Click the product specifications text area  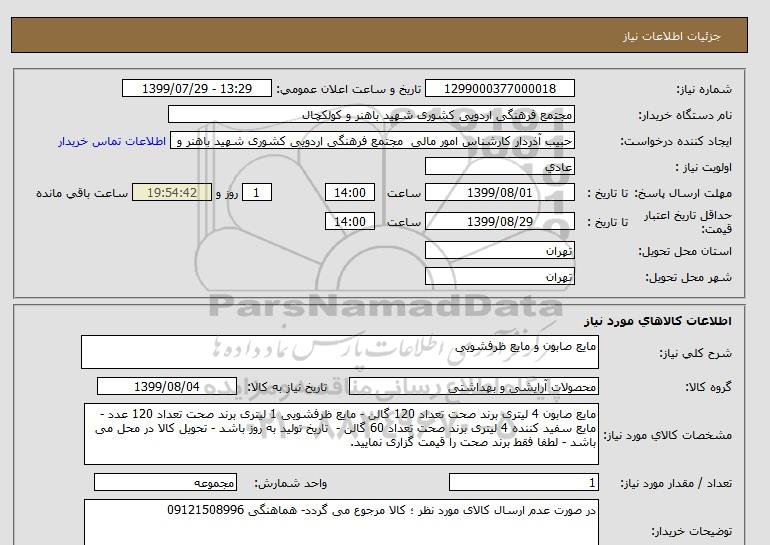tap(341, 434)
